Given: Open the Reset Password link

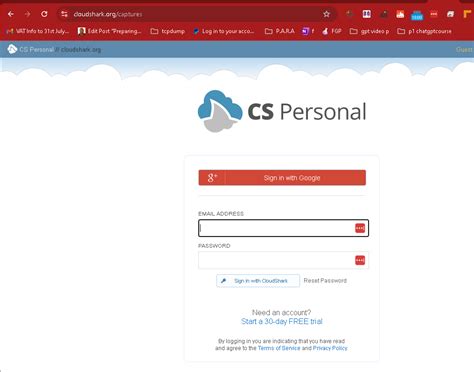Looking at the screenshot, I should coord(325,281).
